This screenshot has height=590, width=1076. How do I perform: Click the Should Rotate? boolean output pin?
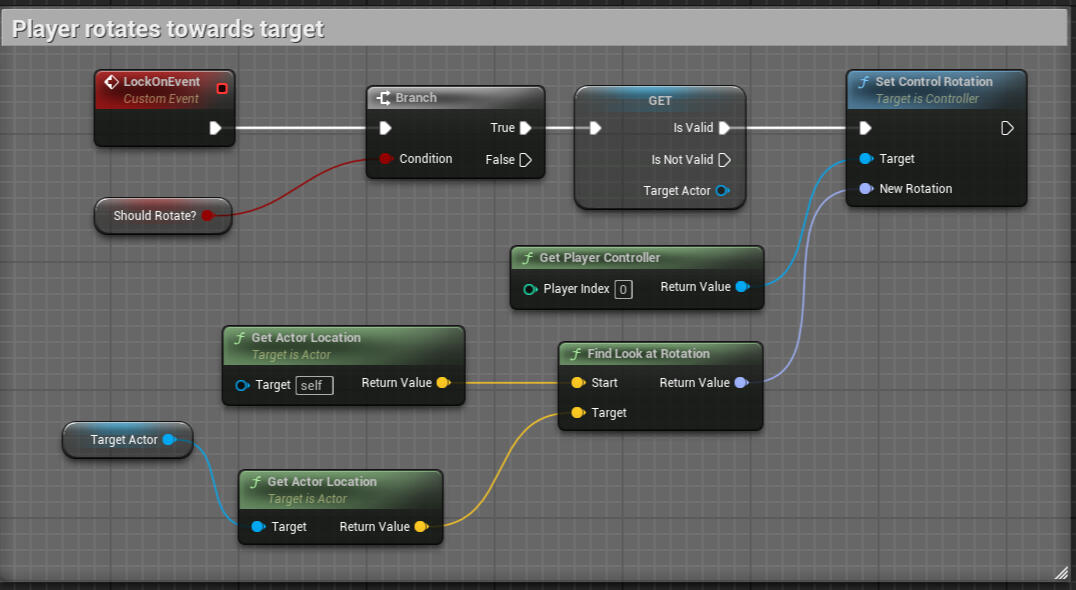pos(207,216)
